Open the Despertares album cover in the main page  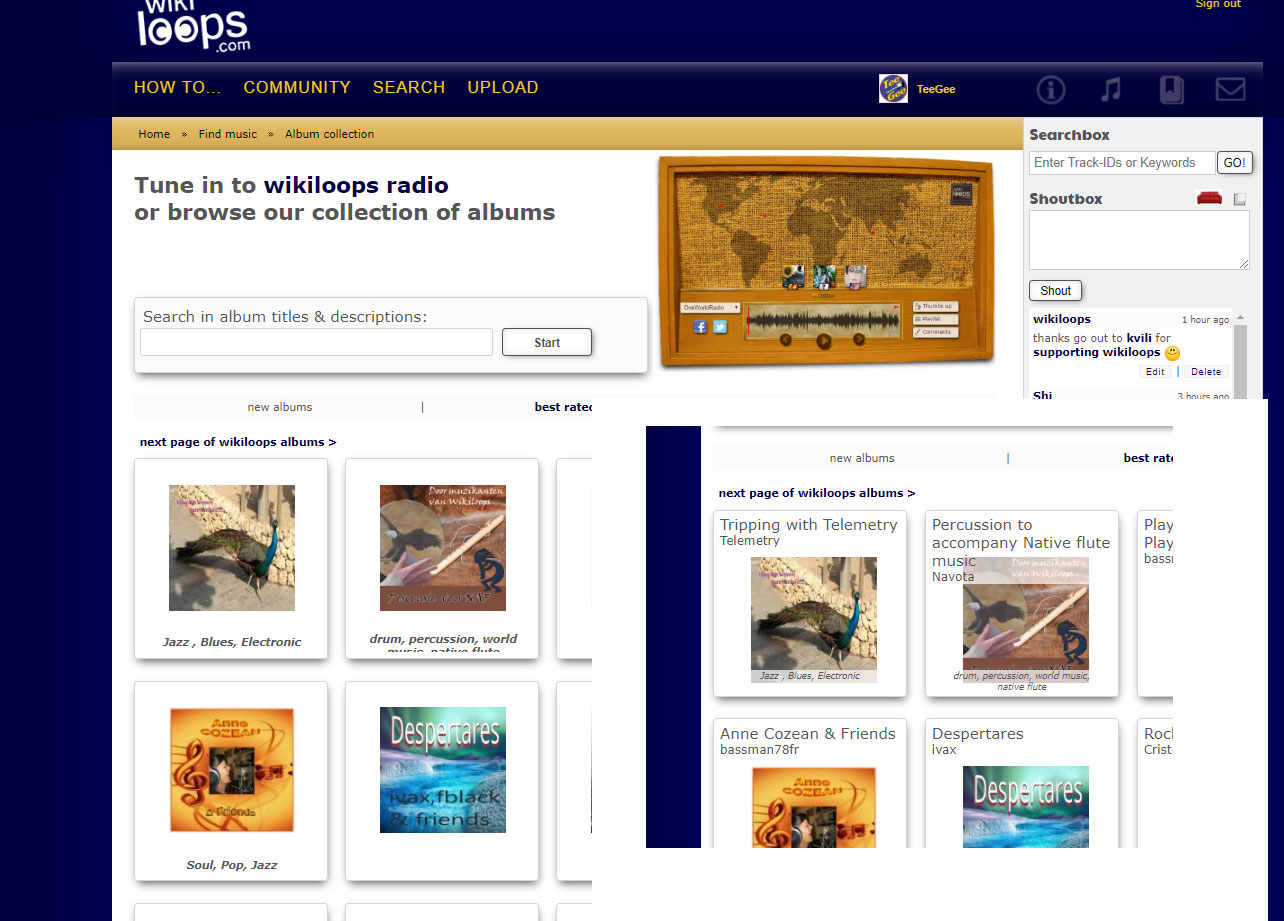point(443,770)
